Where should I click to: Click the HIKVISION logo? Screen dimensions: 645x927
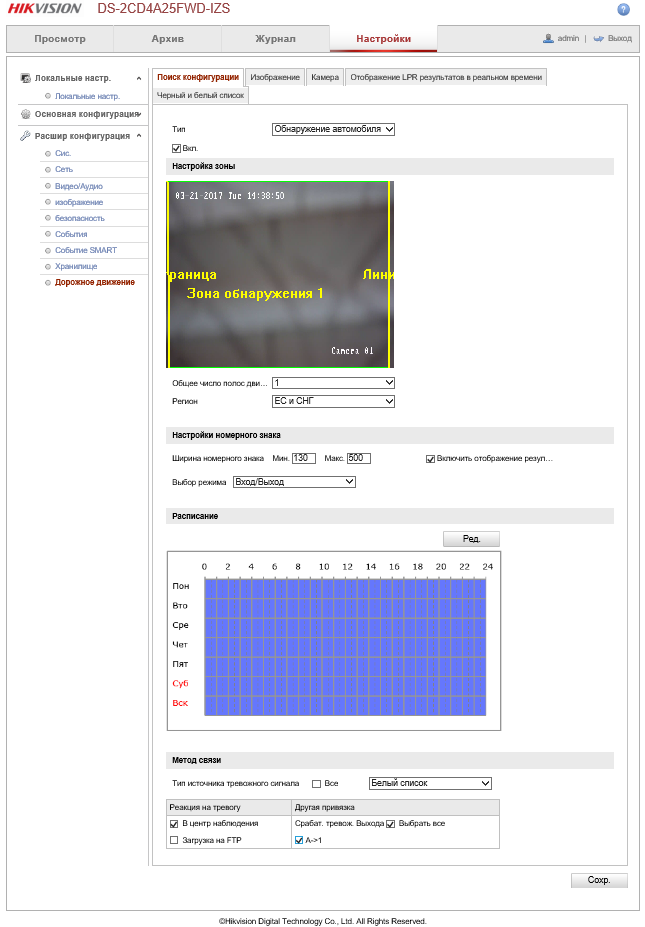coord(44,9)
